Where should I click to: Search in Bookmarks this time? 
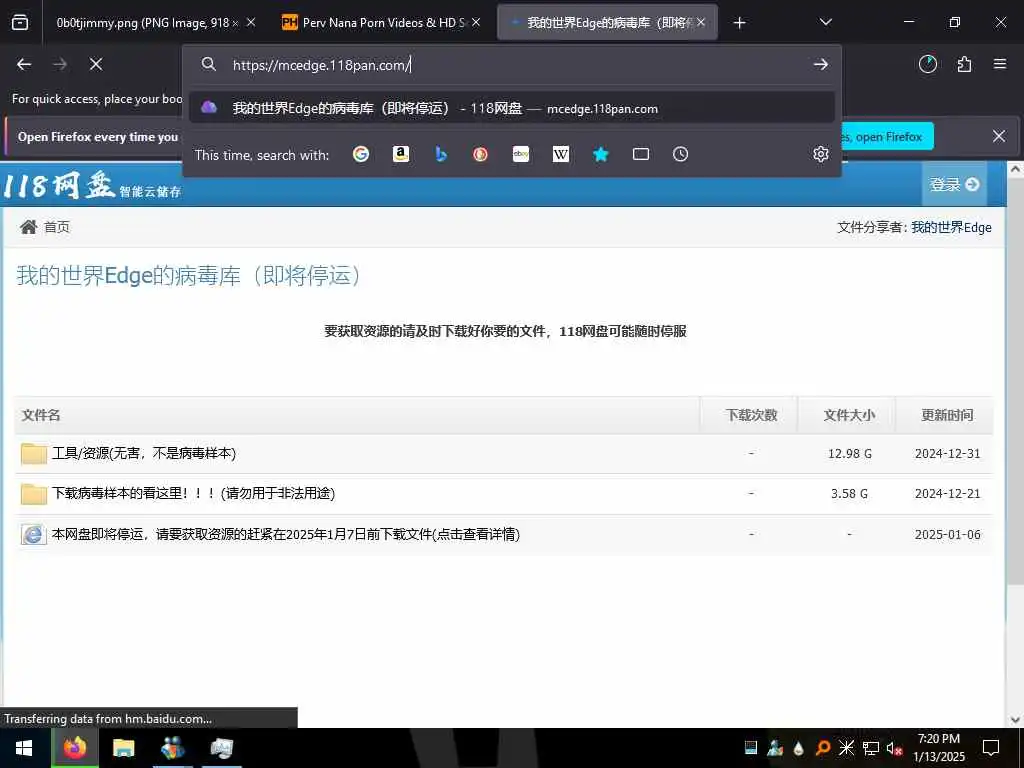point(601,154)
